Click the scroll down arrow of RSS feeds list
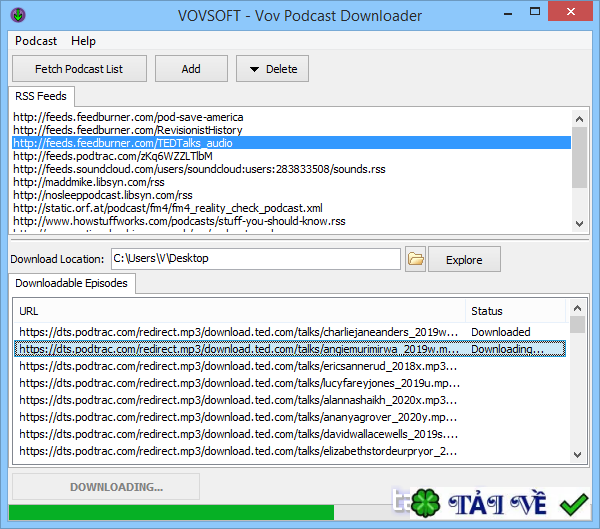This screenshot has width=600, height=529. pos(579,224)
